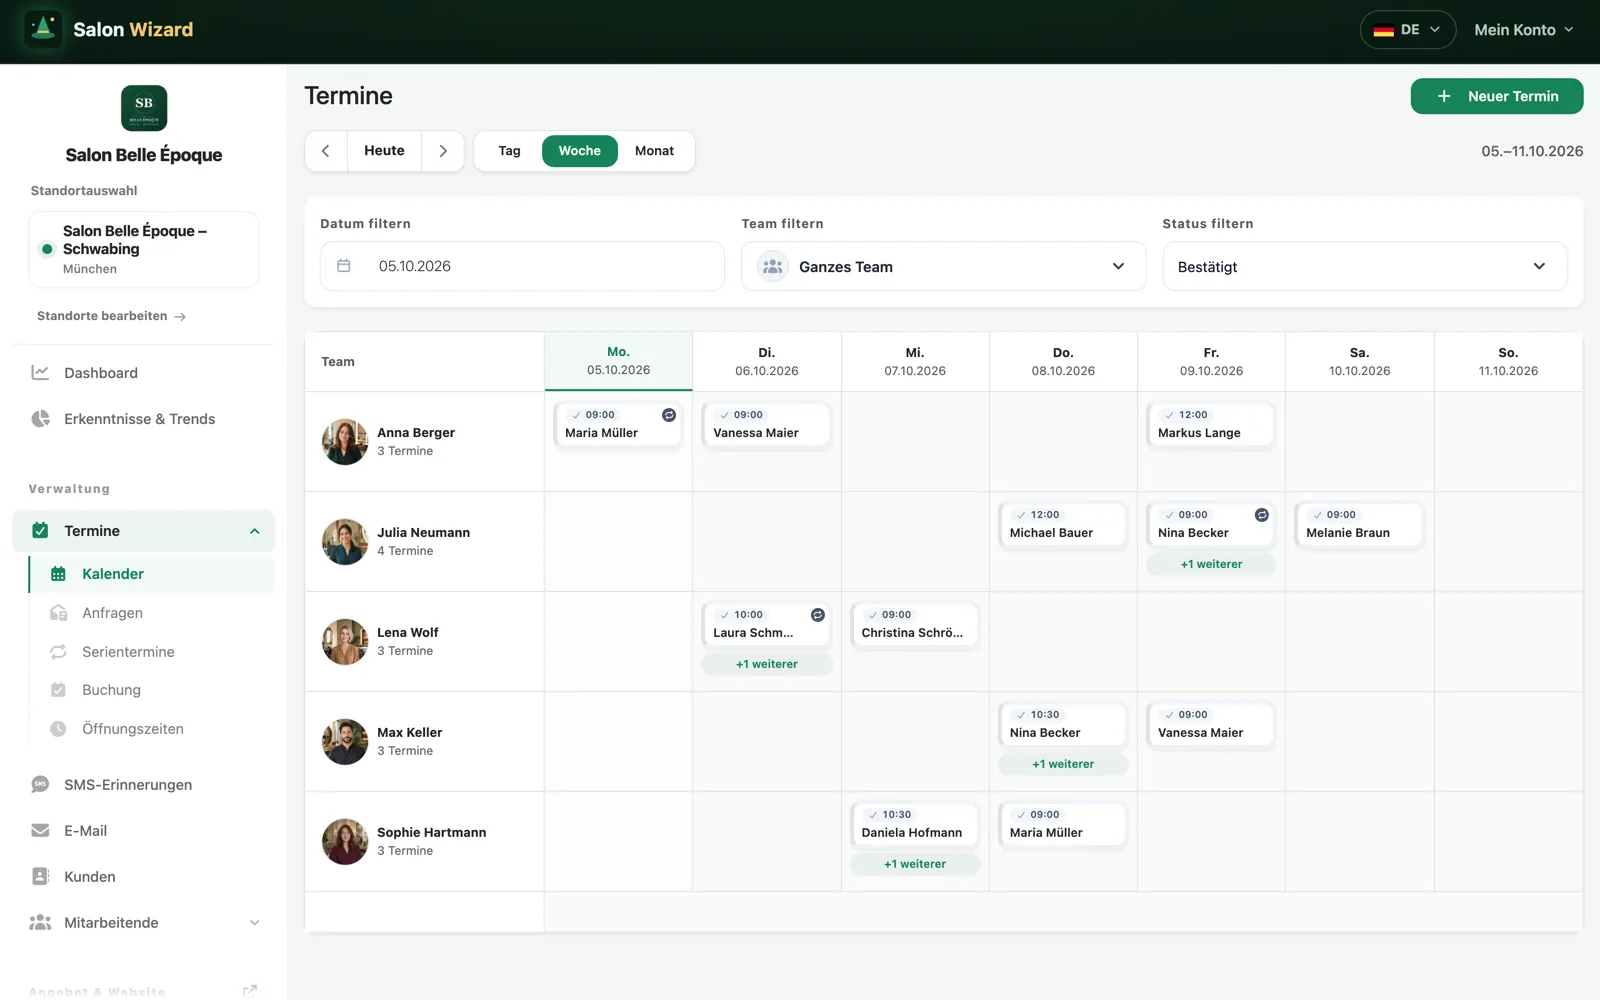Click the Kalender calendar icon
This screenshot has height=1000, width=1600.
point(58,574)
